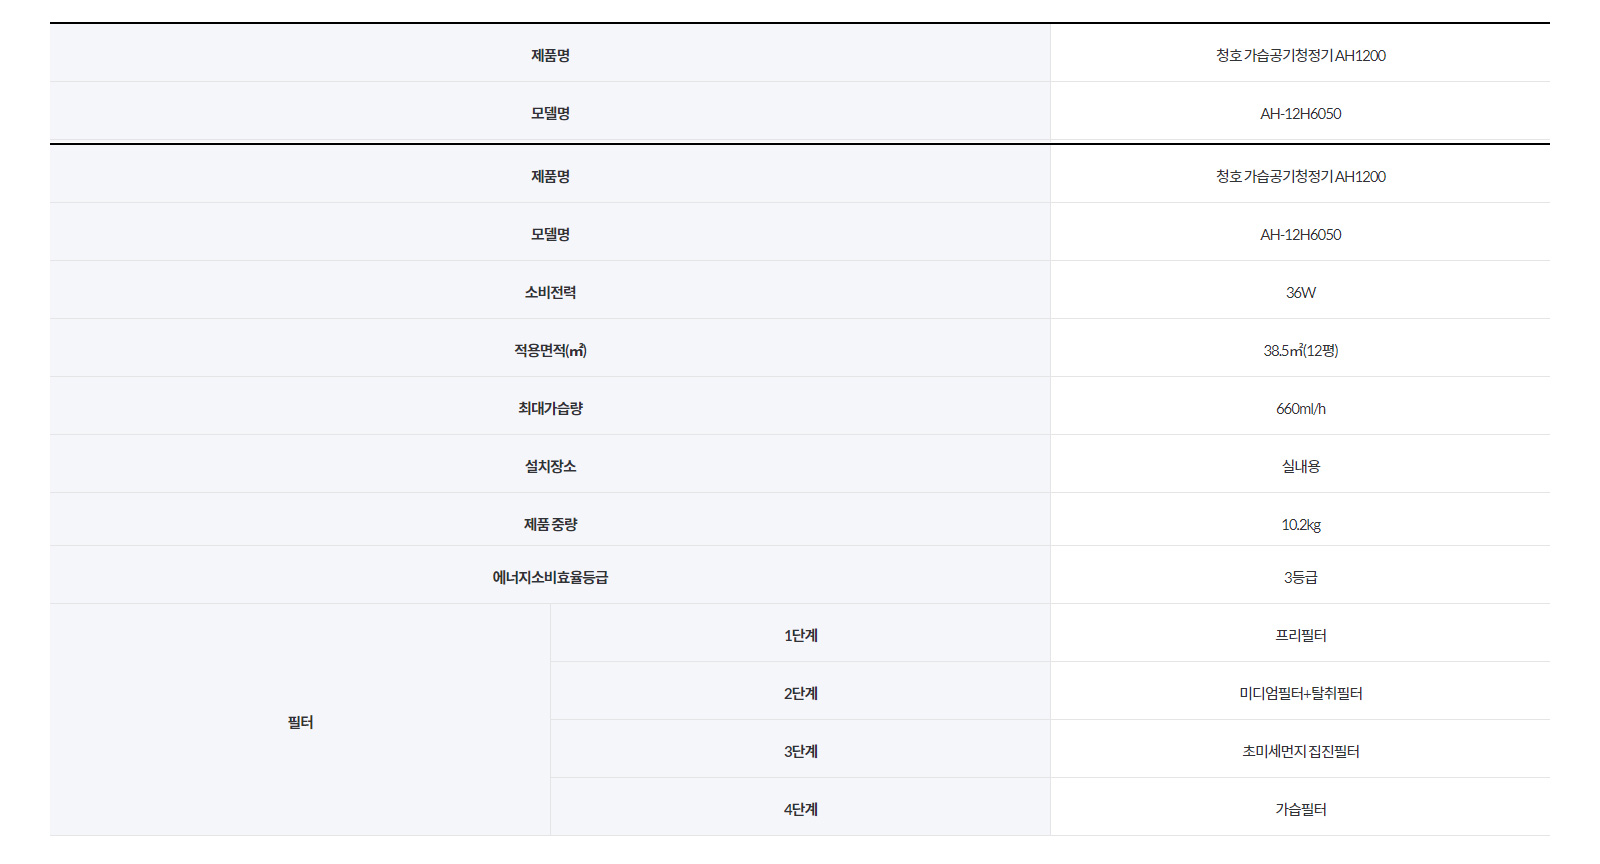Select the 4단계 가습필터 value
Viewport: 1600px width, 864px height.
[x=1300, y=809]
